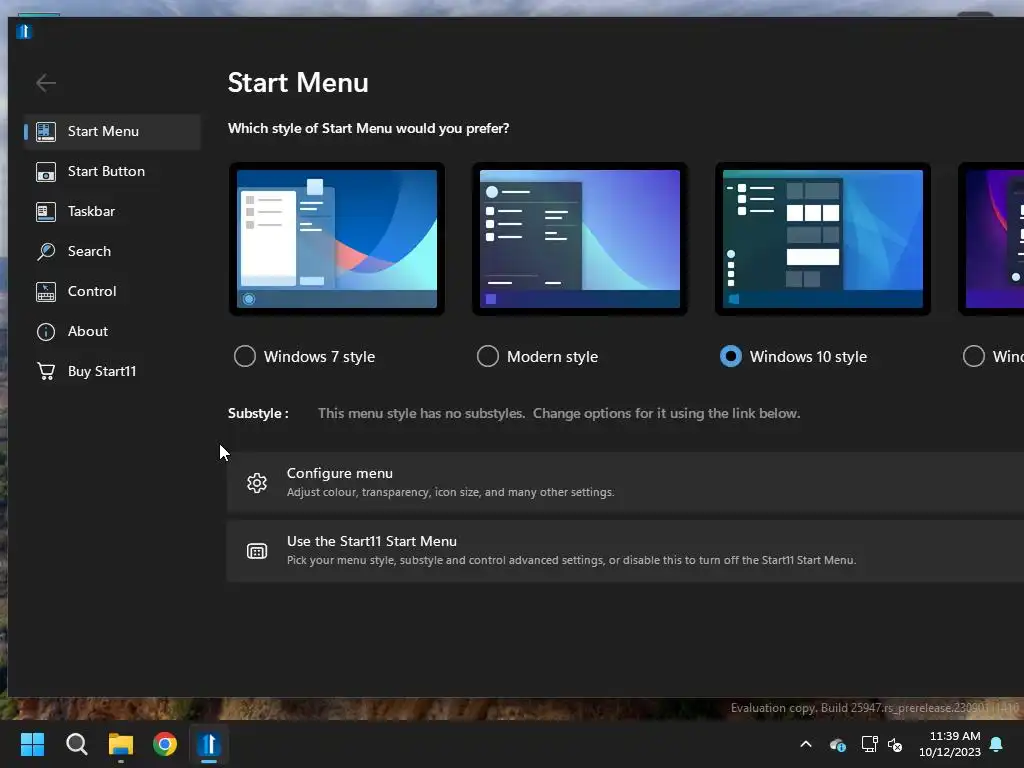Click the Windows 10 style preview thumbnail
Viewport: 1024px width, 768px height.
point(823,239)
